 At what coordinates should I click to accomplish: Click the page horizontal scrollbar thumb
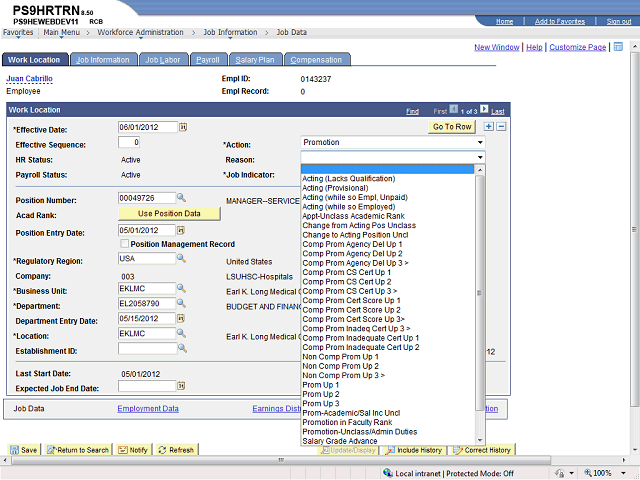pos(281,460)
